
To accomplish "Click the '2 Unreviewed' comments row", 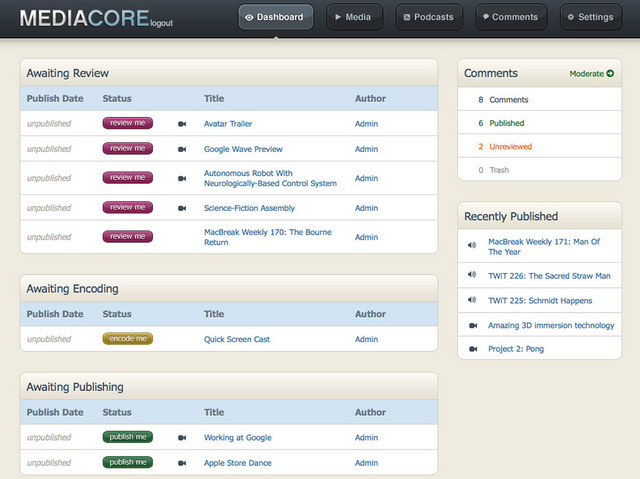I will tap(540, 146).
